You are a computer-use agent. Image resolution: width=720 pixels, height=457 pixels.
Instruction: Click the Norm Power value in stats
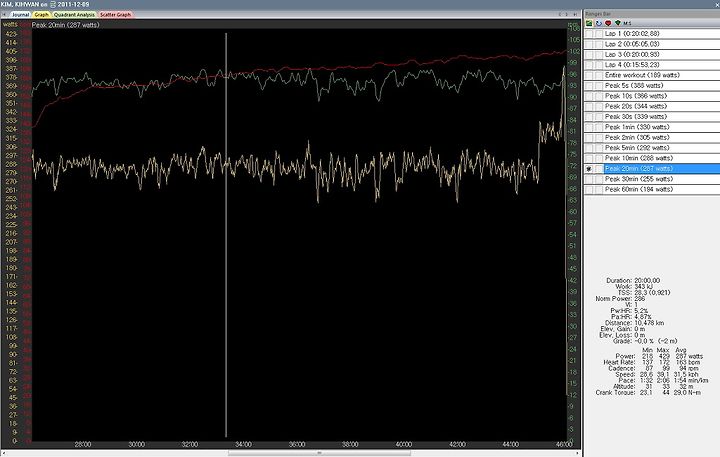(639, 299)
